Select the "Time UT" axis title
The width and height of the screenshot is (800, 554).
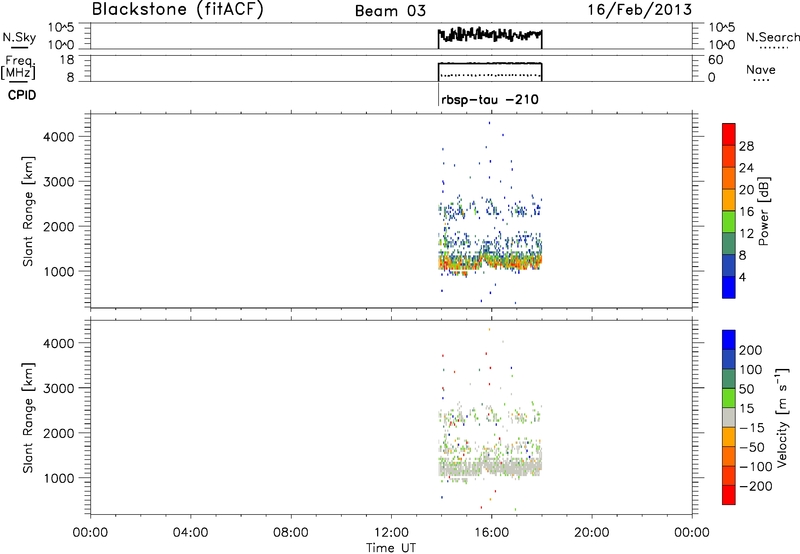(391, 547)
